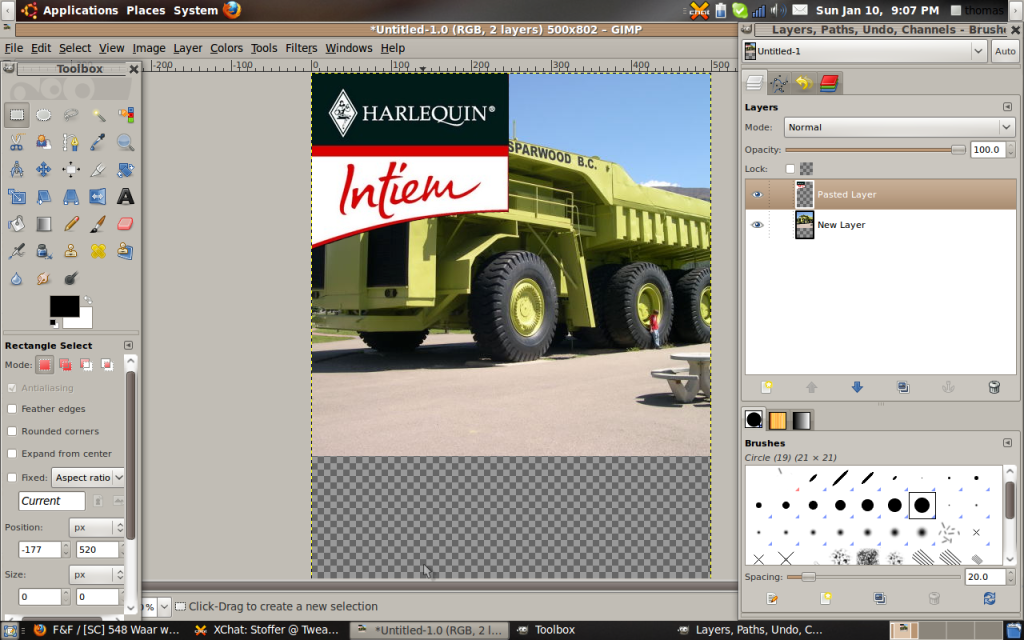Select the Paintbrush tool
1024x640 pixels.
[x=98, y=224]
